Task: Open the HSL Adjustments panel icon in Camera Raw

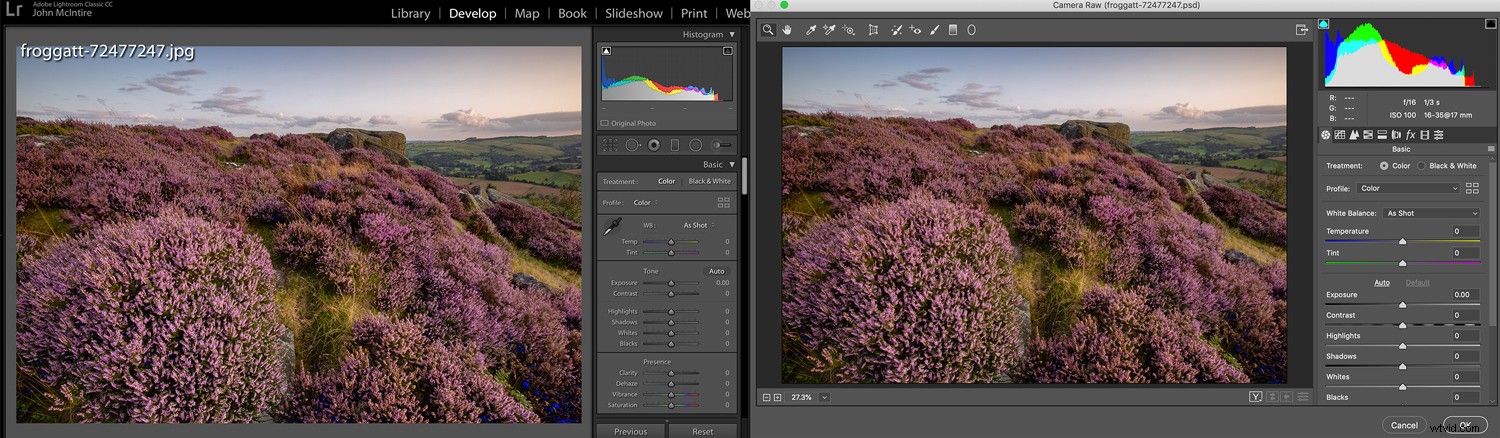Action: [1368, 134]
